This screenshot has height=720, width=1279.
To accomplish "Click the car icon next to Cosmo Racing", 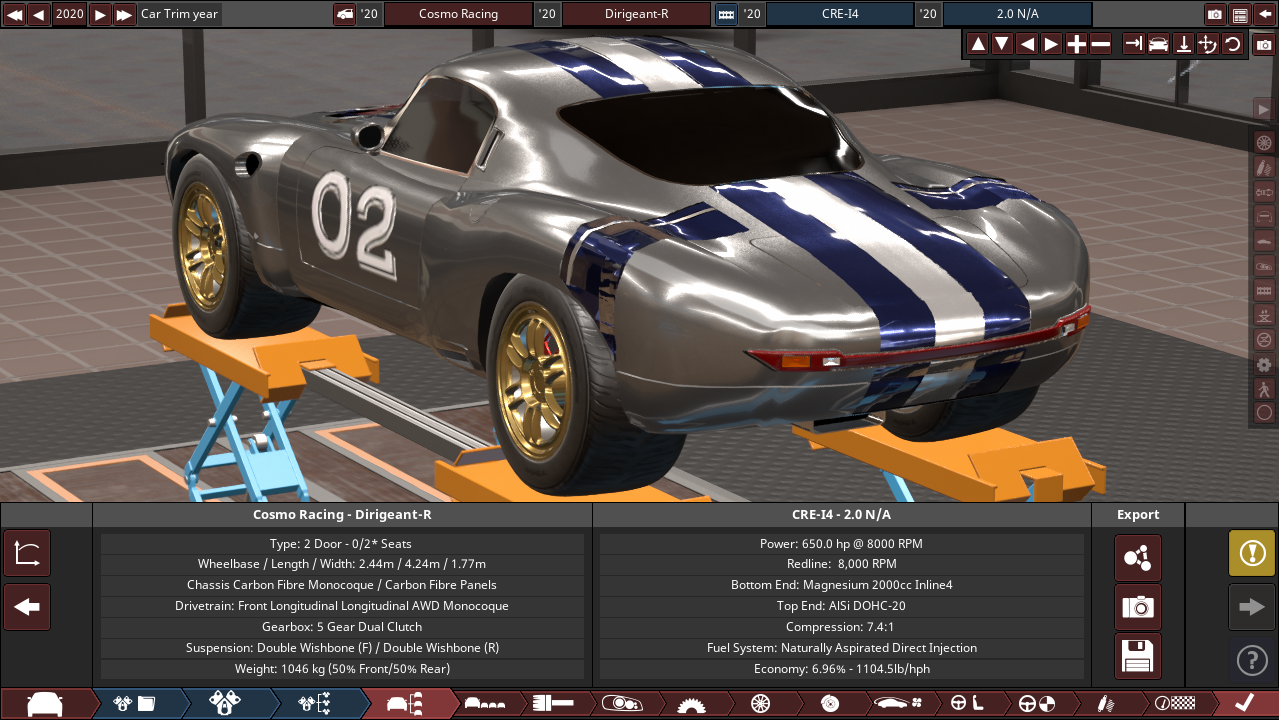I will pyautogui.click(x=344, y=15).
